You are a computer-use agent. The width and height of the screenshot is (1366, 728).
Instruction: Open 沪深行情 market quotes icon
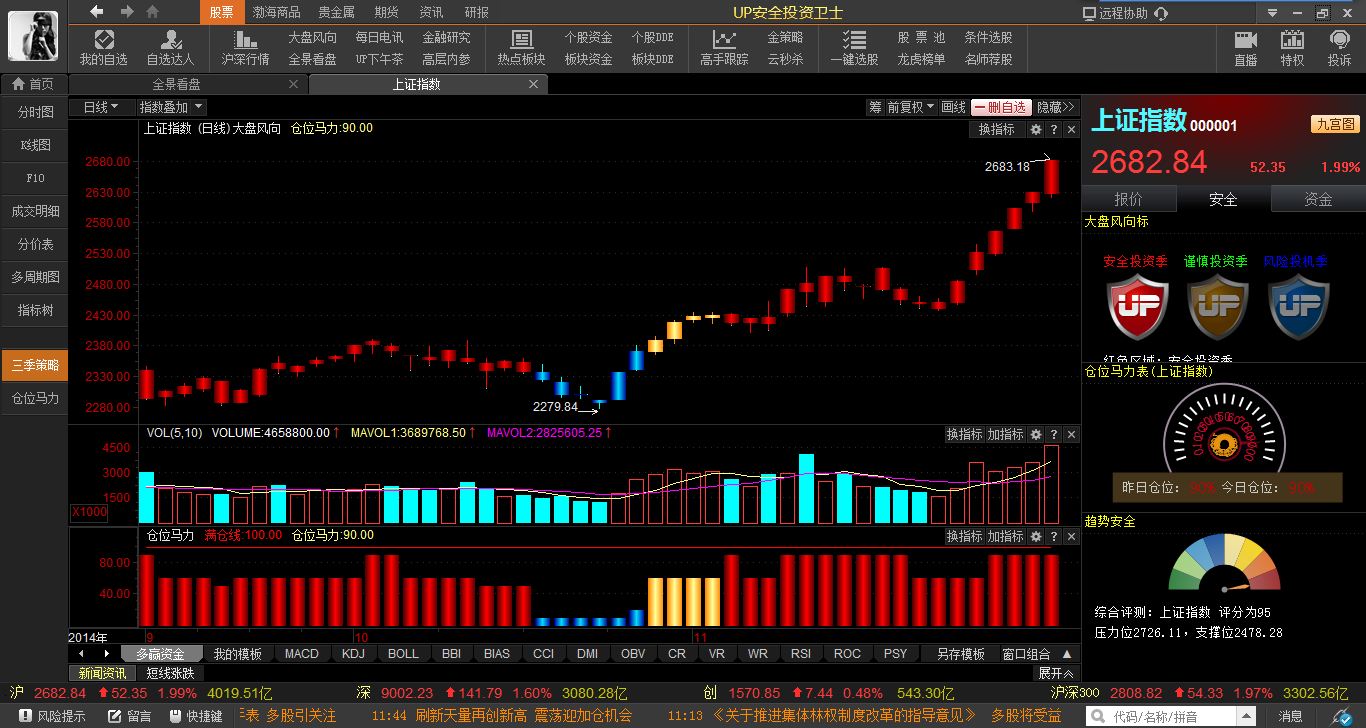click(245, 47)
